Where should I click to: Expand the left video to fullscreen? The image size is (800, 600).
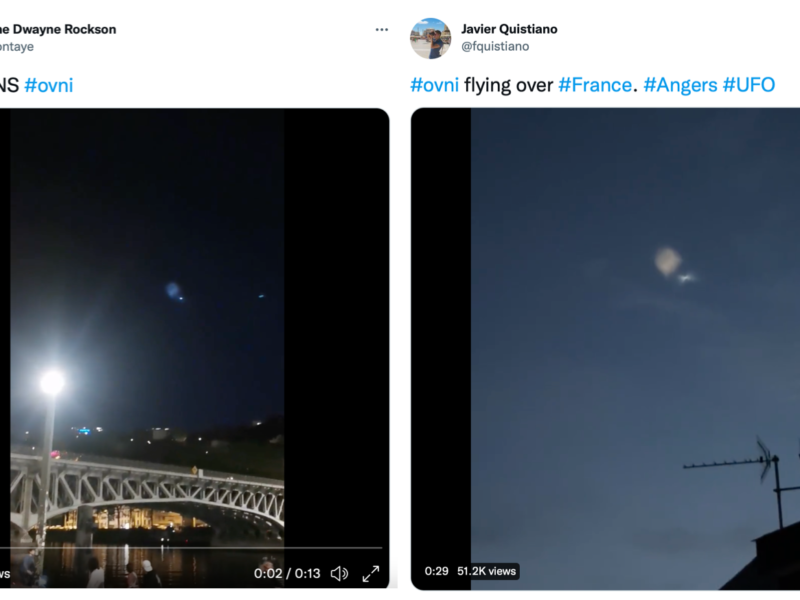370,573
